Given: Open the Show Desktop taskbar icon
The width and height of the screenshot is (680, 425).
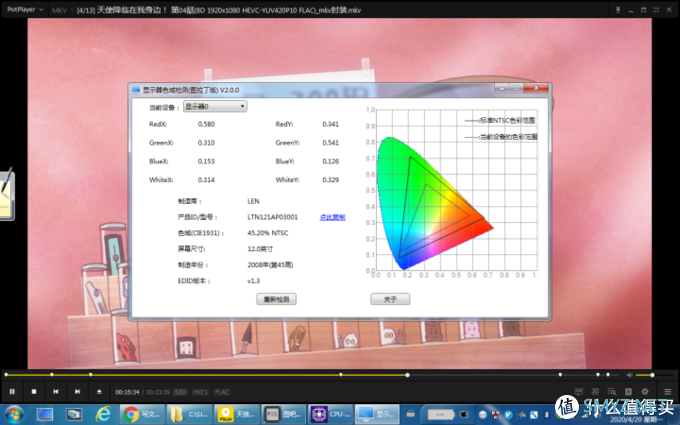Looking at the screenshot, I should [x=45, y=414].
